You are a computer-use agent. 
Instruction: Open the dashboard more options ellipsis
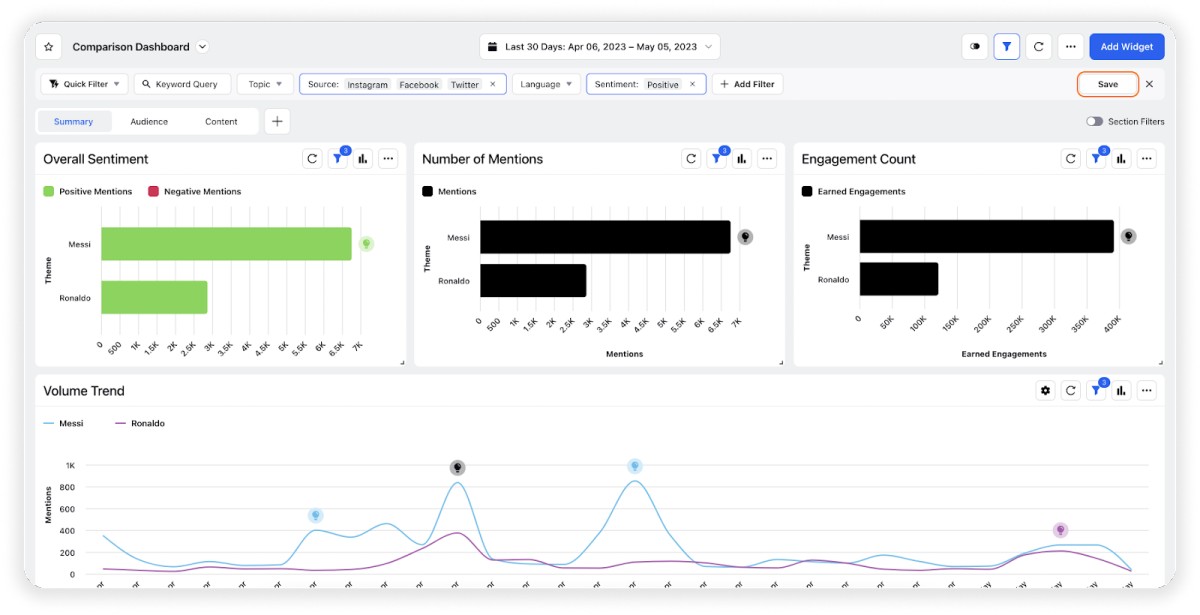tap(1071, 47)
